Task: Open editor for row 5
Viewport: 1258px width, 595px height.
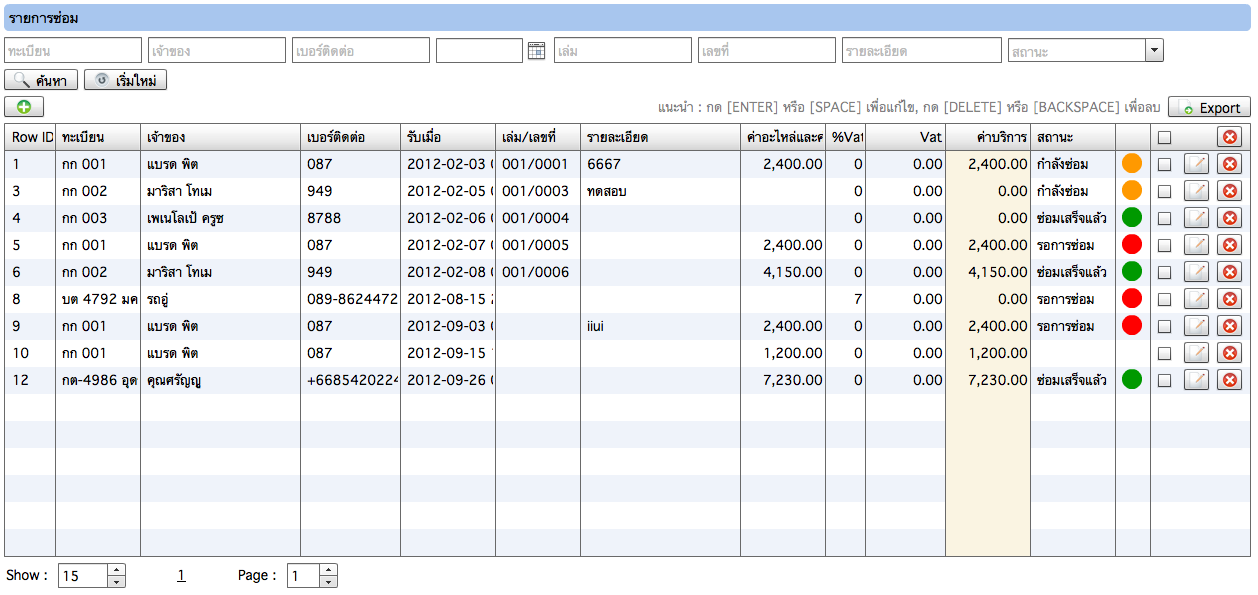Action: coord(1196,245)
